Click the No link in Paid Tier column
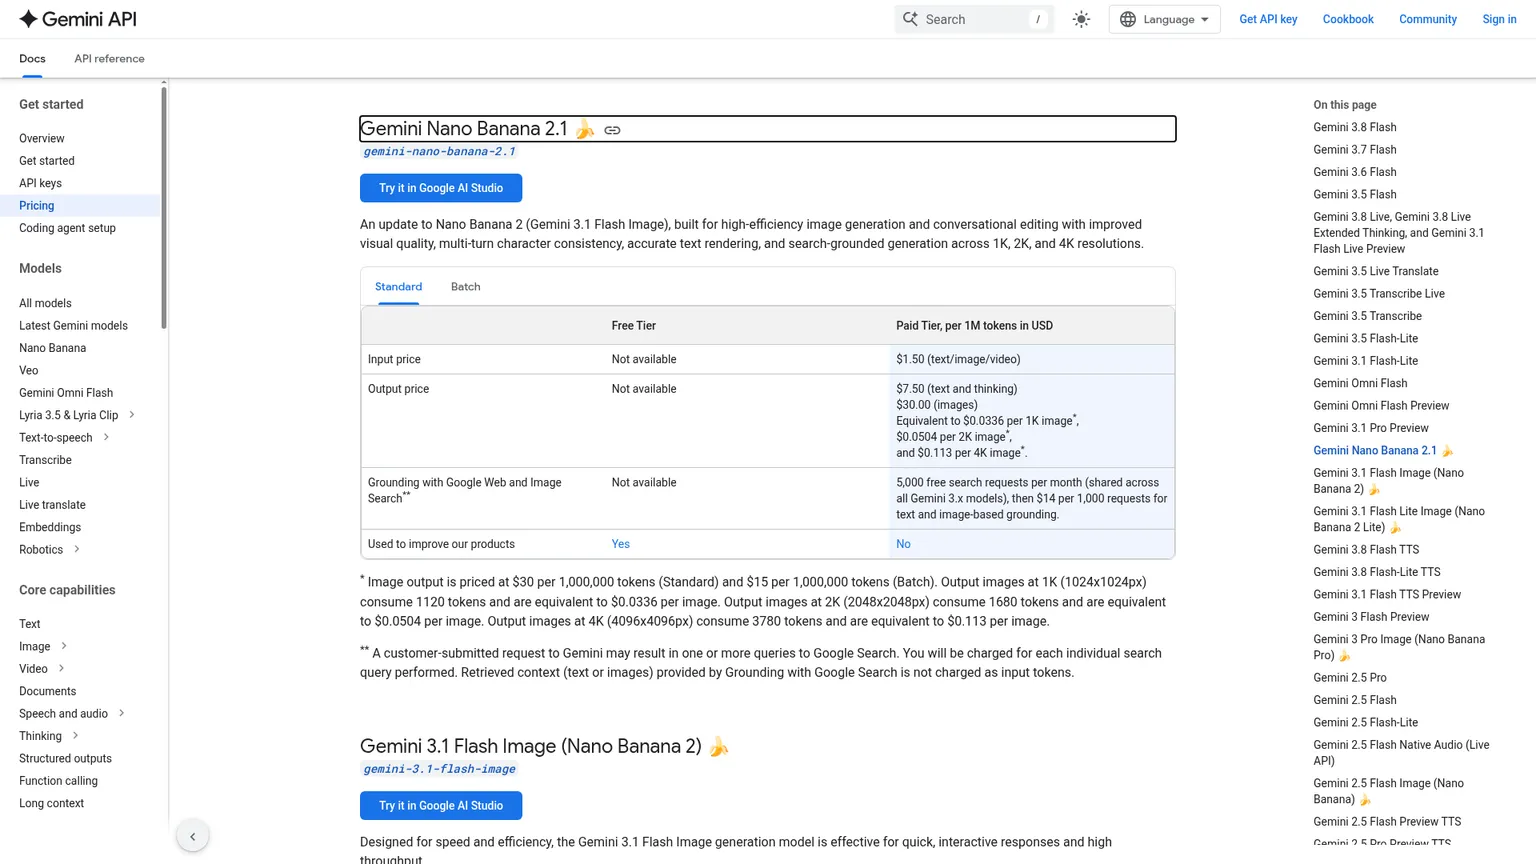The height and width of the screenshot is (864, 1536). 903,544
